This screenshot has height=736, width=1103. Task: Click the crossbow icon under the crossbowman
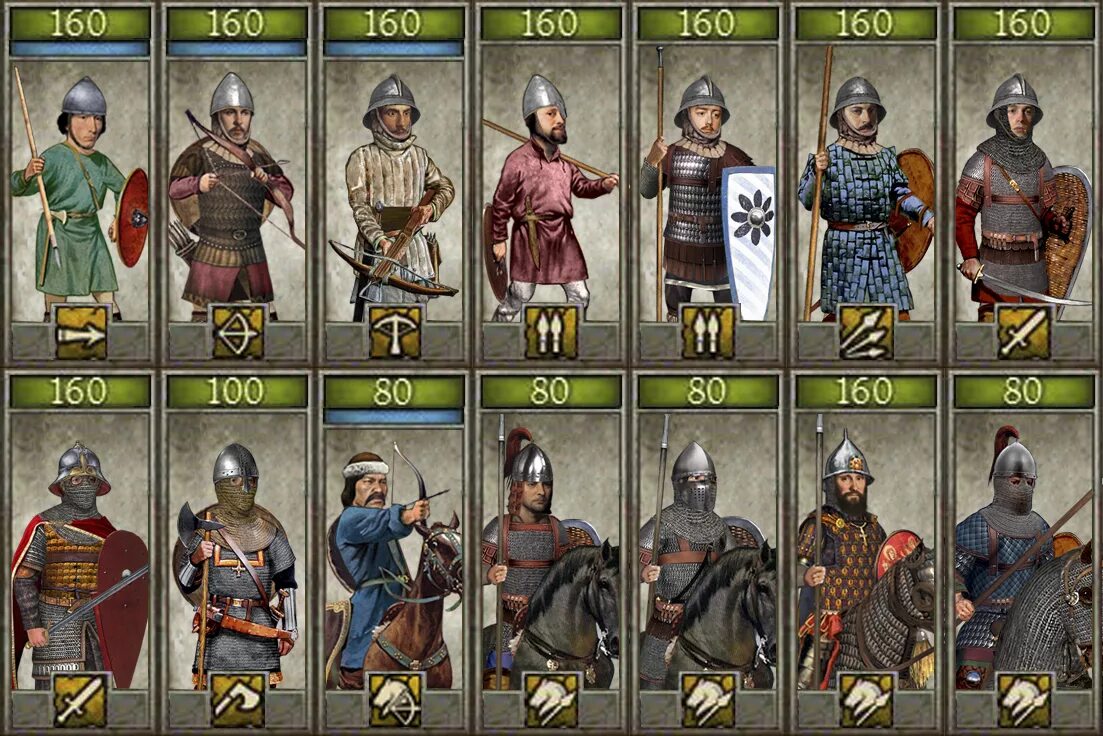pos(395,331)
